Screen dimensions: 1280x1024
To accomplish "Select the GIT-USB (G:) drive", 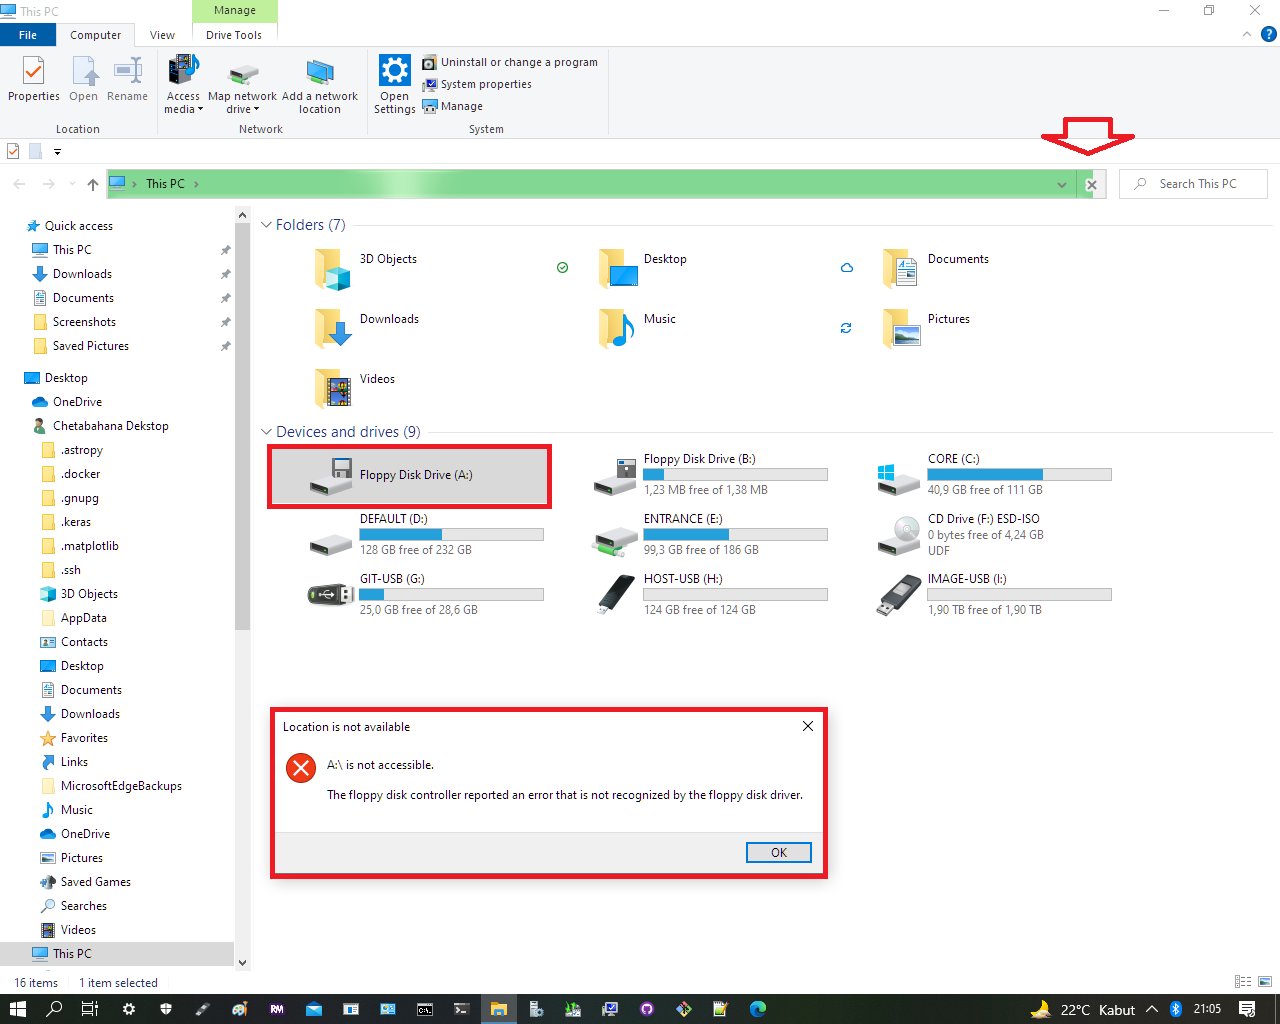I will click(428, 595).
